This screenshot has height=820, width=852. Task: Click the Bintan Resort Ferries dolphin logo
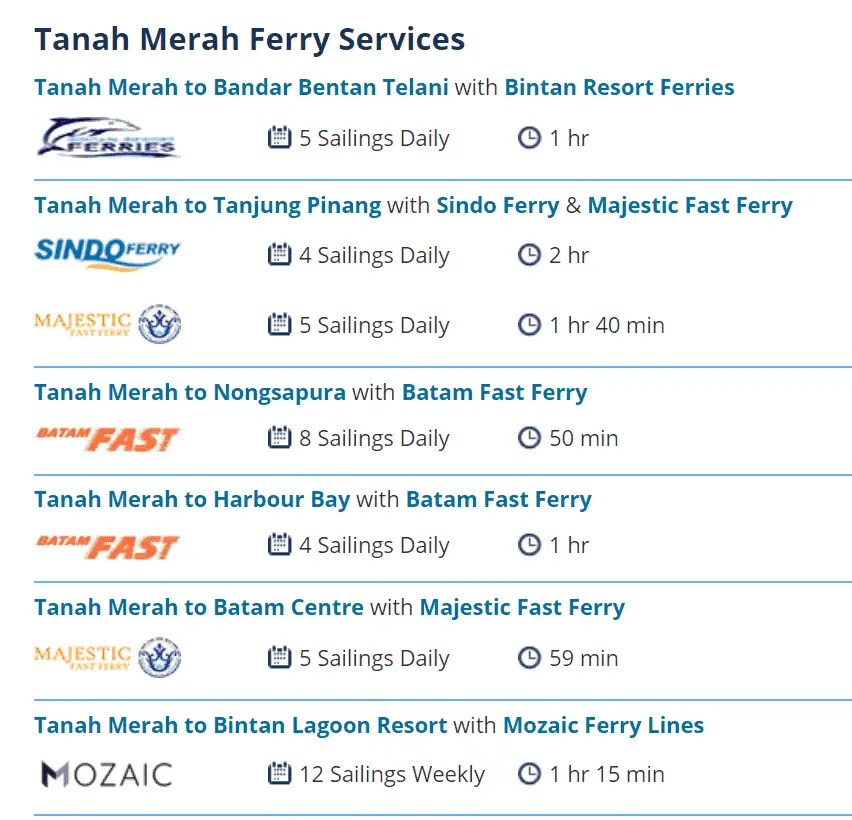pyautogui.click(x=108, y=137)
